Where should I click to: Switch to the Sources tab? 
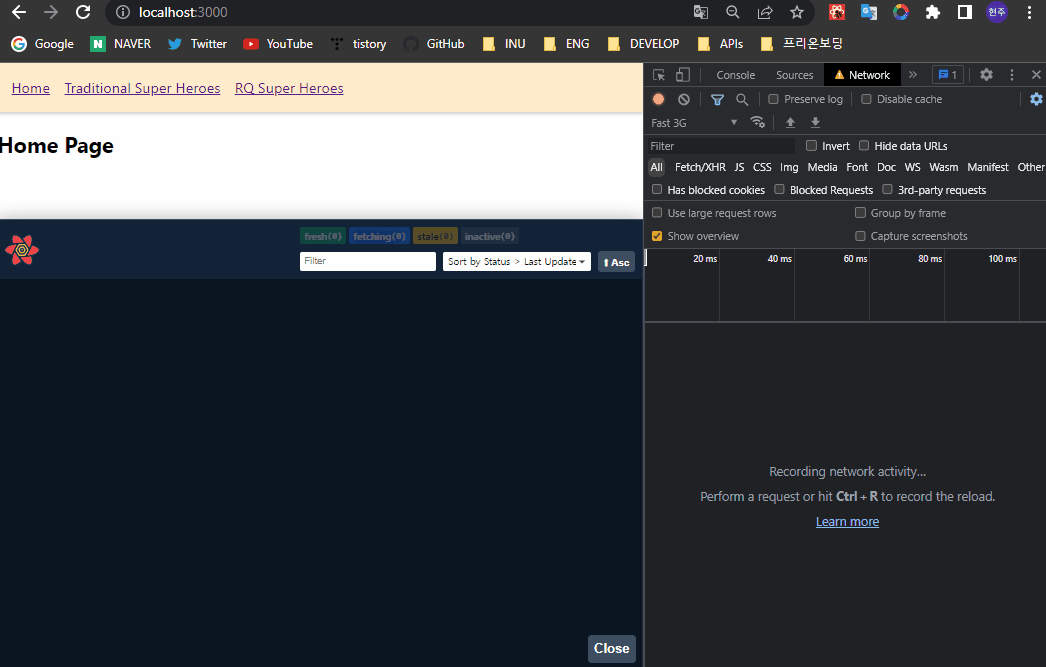coord(795,75)
